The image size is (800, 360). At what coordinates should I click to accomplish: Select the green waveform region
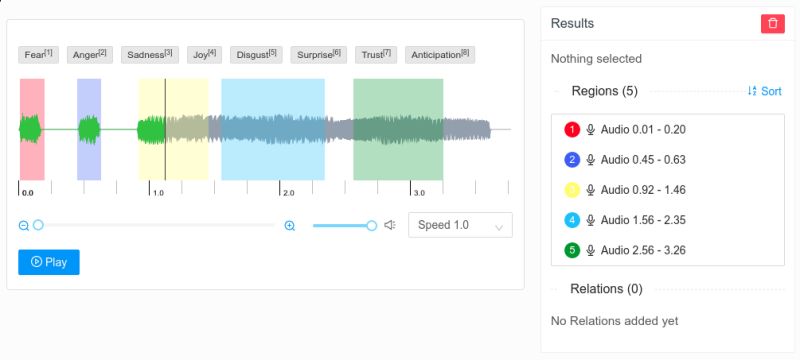398,130
